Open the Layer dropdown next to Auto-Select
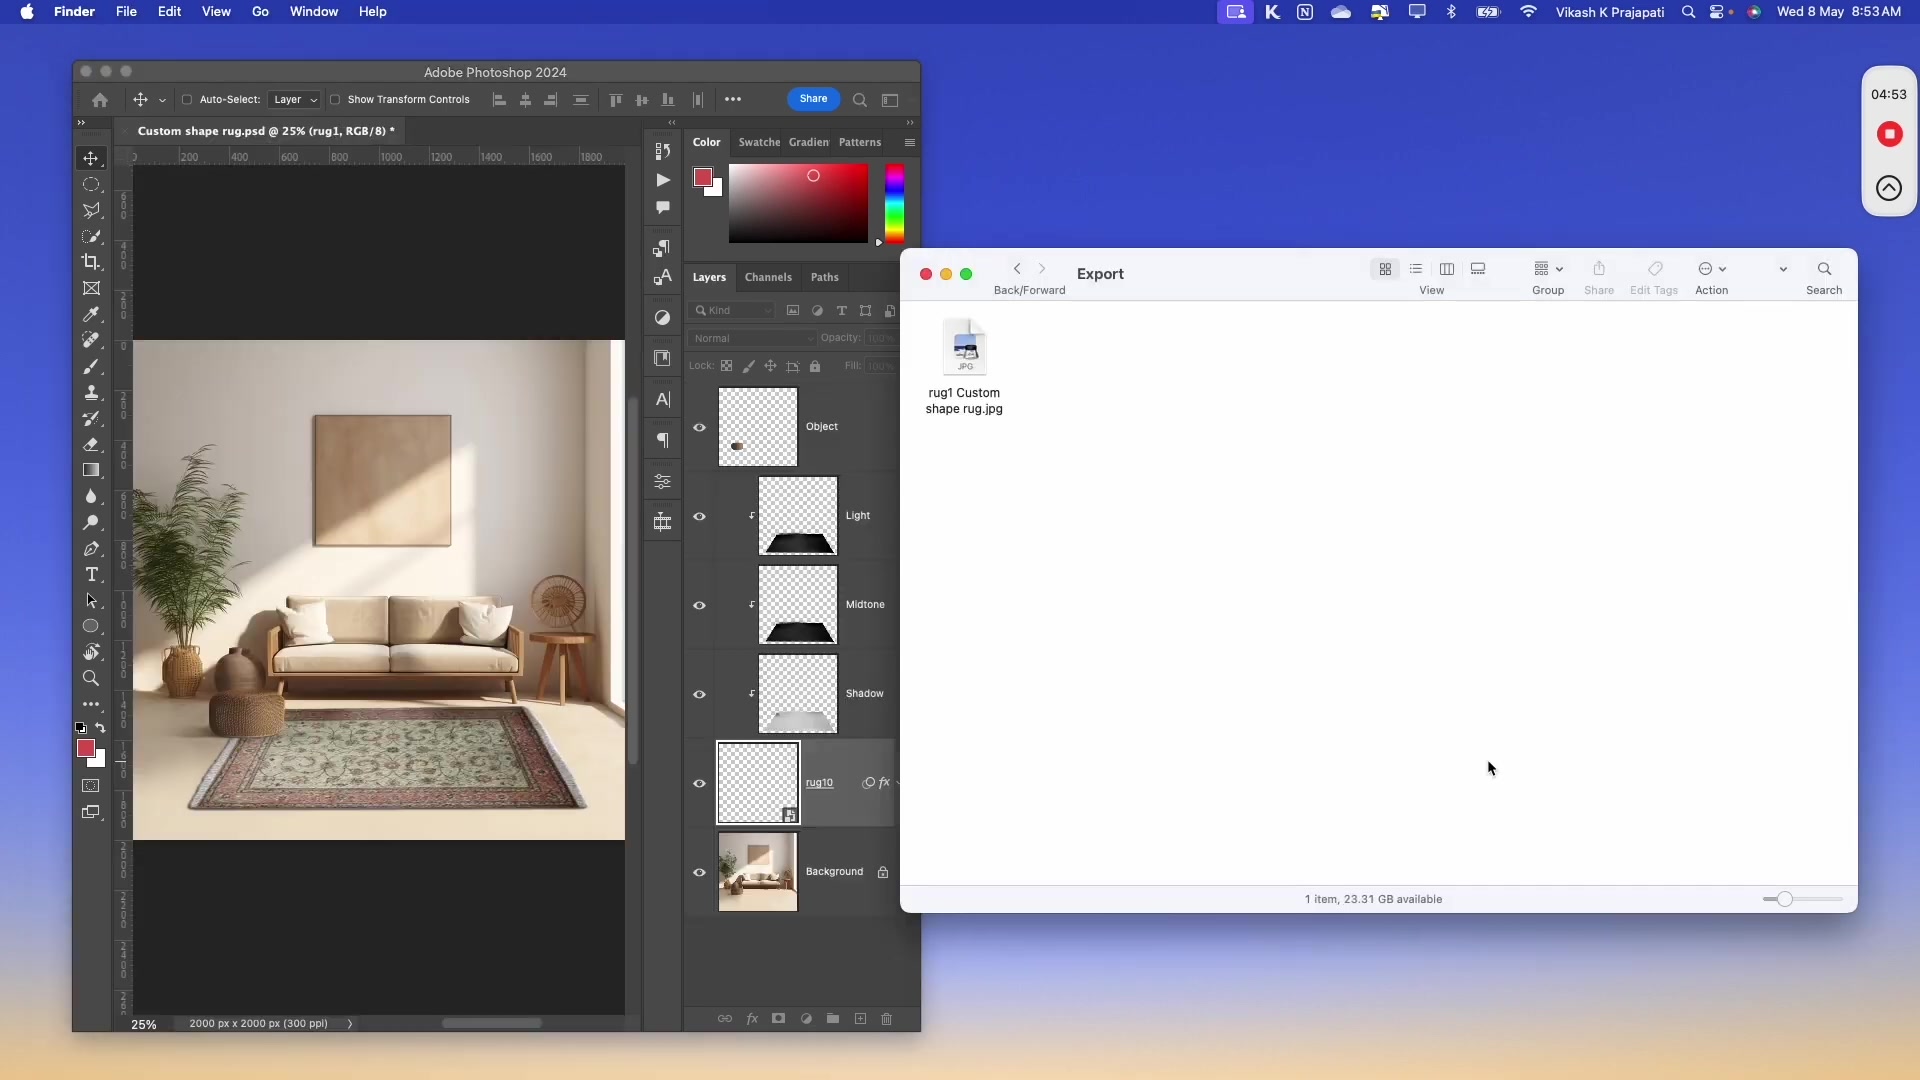The width and height of the screenshot is (1920, 1080). [x=294, y=99]
